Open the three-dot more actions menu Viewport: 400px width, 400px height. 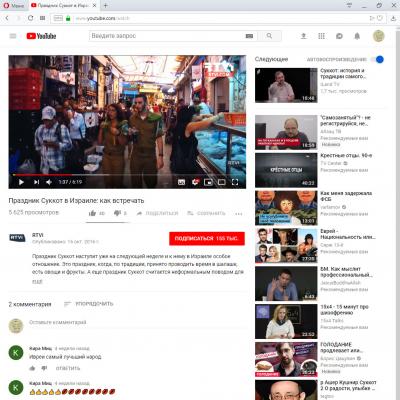239,214
